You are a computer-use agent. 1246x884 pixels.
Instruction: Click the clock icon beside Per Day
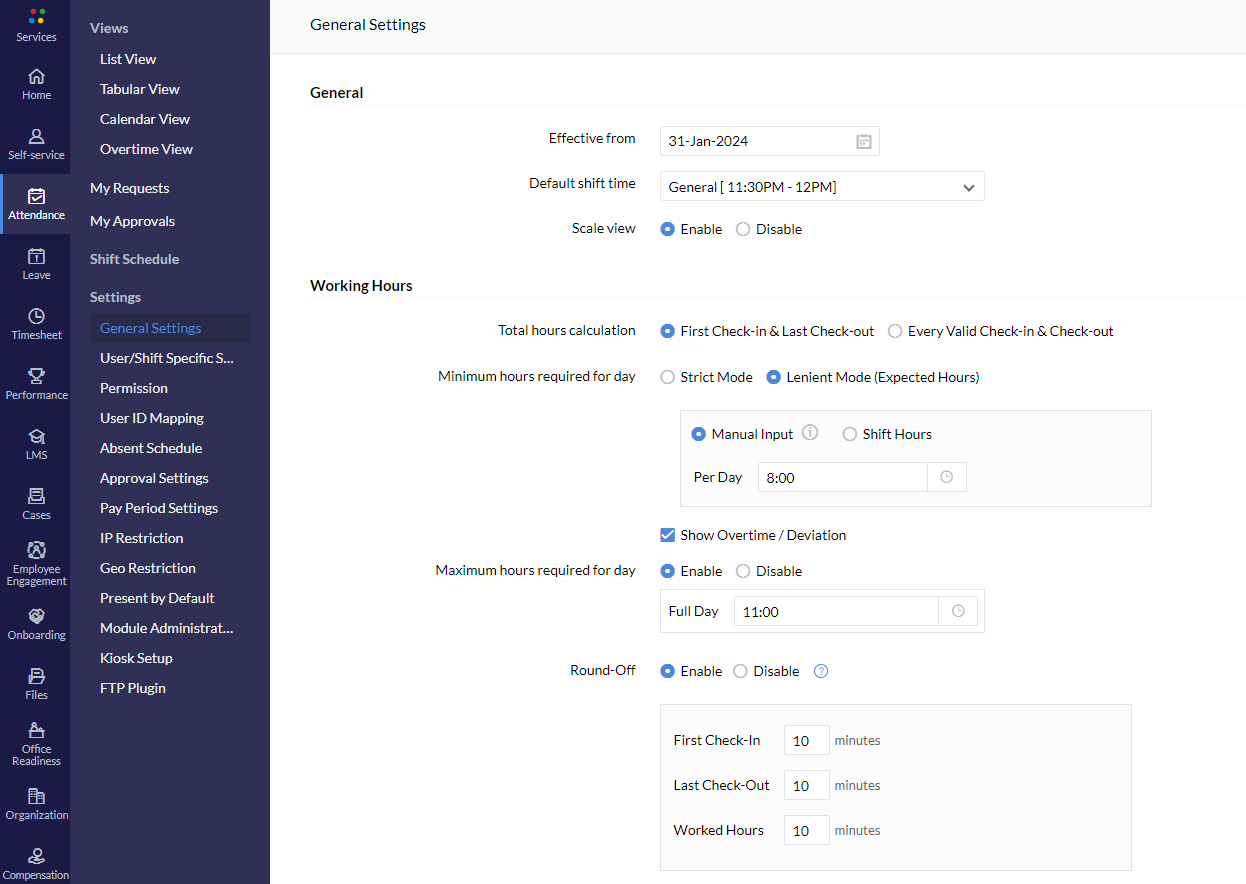point(946,478)
